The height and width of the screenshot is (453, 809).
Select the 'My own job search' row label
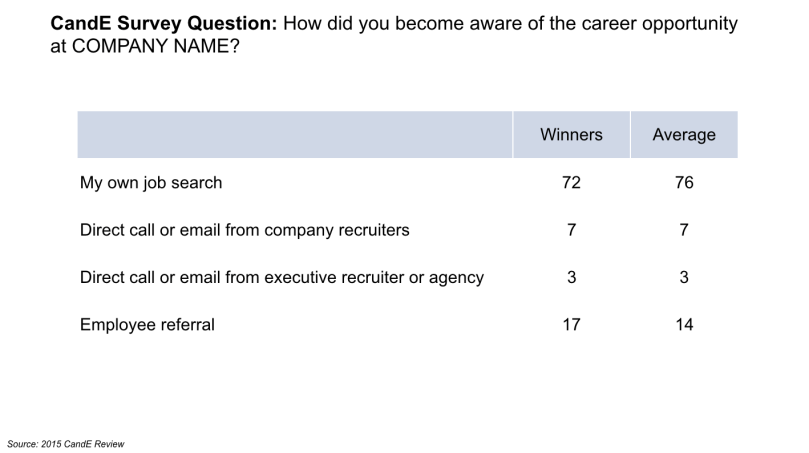pyautogui.click(x=151, y=183)
